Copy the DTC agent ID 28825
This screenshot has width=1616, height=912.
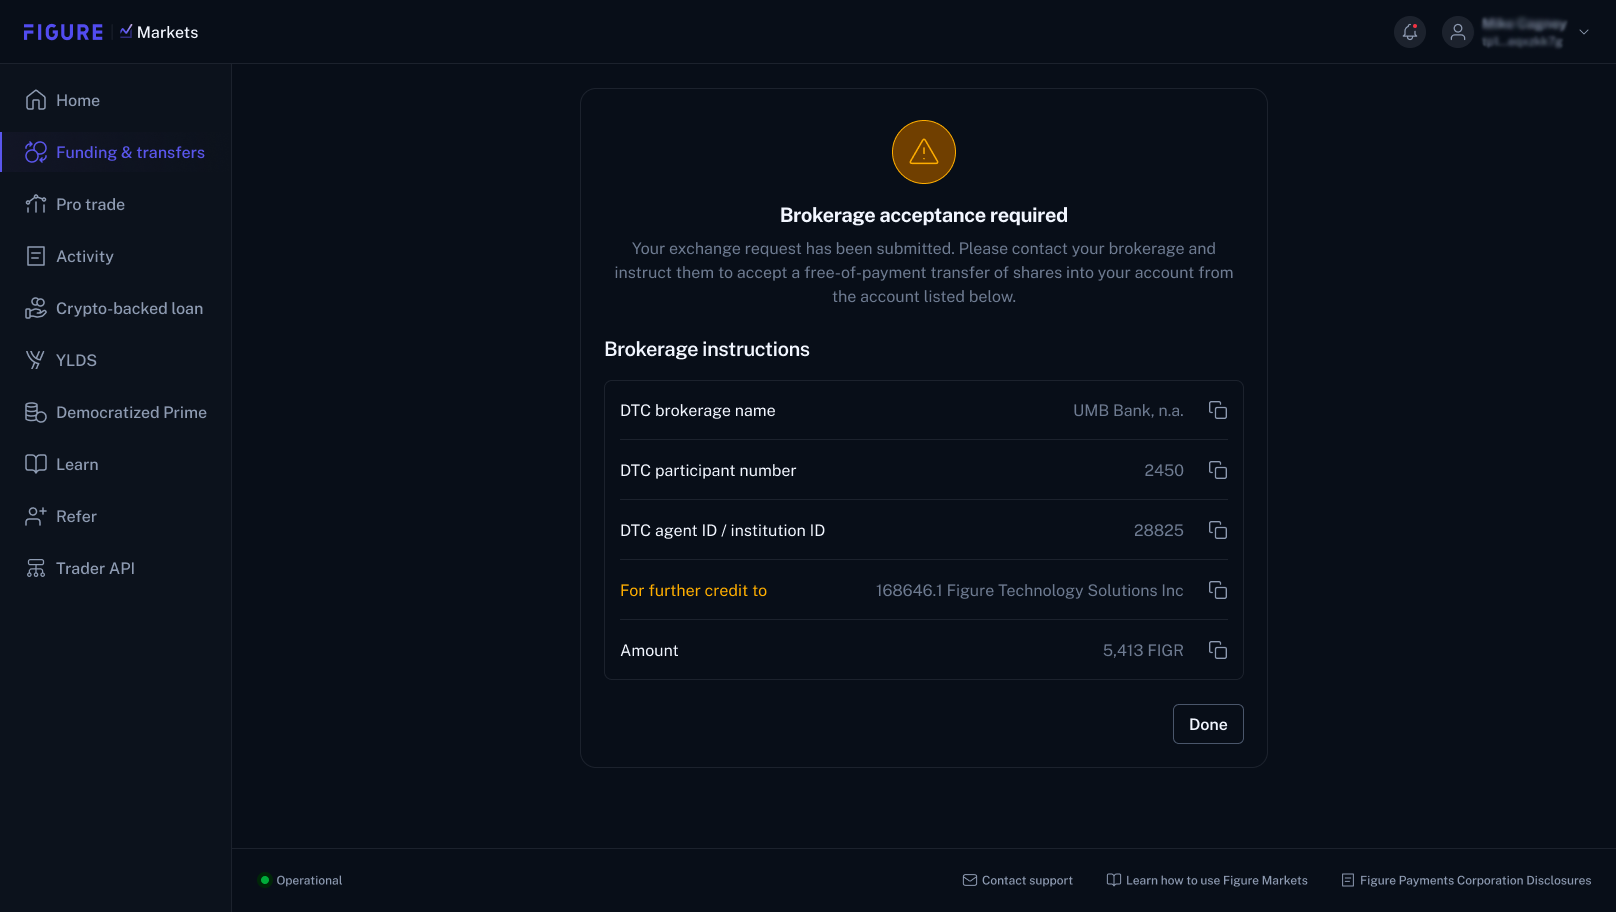pyautogui.click(x=1217, y=530)
